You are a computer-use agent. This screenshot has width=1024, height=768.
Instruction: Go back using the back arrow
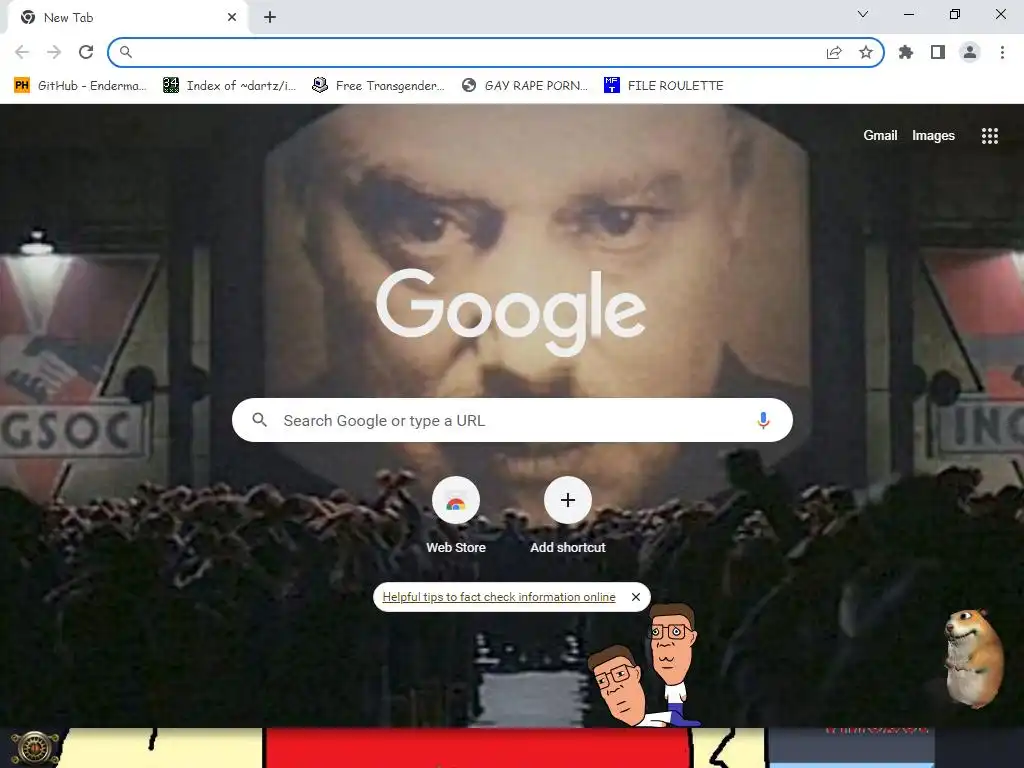(x=22, y=52)
